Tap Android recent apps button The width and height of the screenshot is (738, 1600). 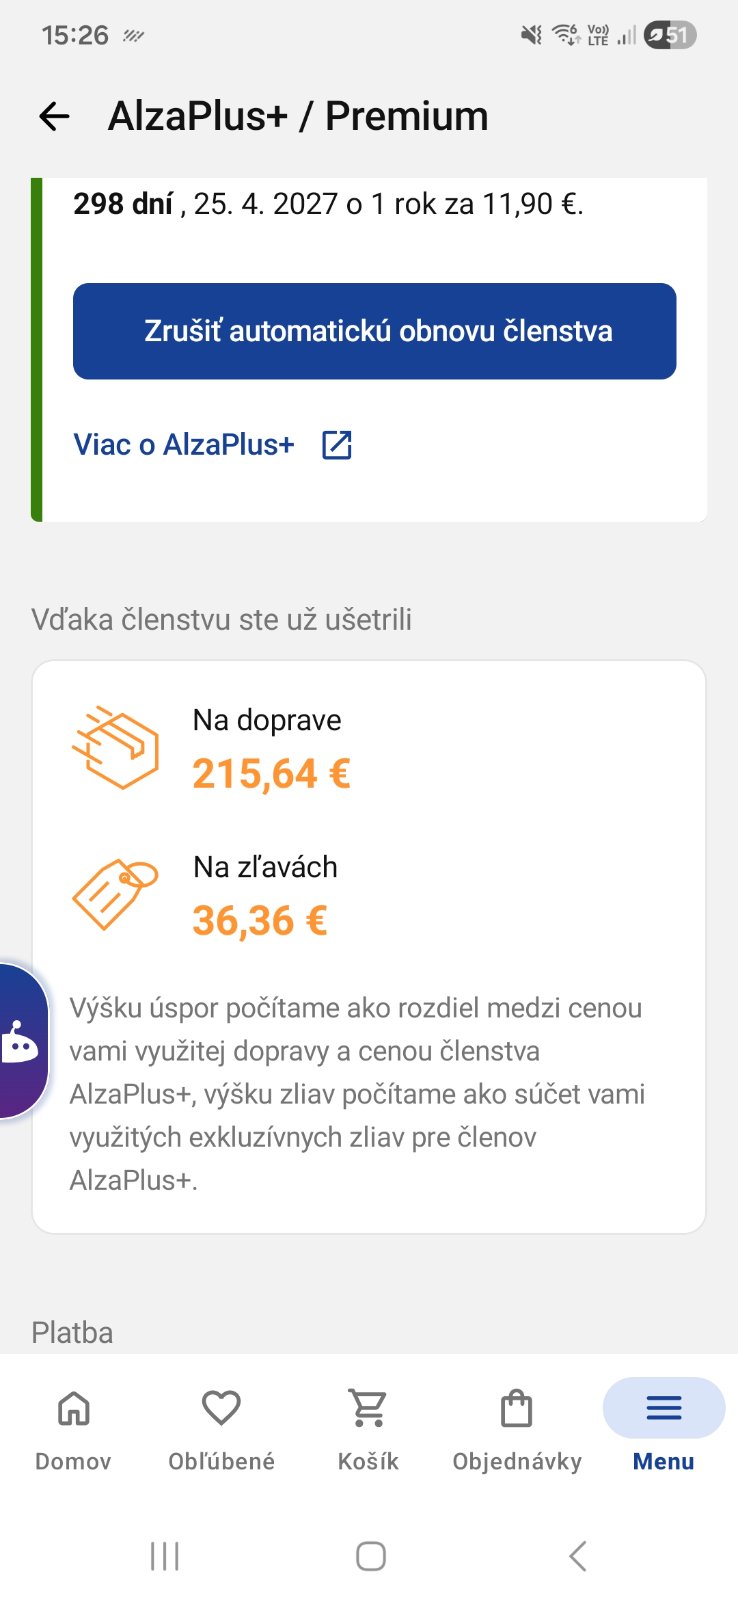(164, 1556)
